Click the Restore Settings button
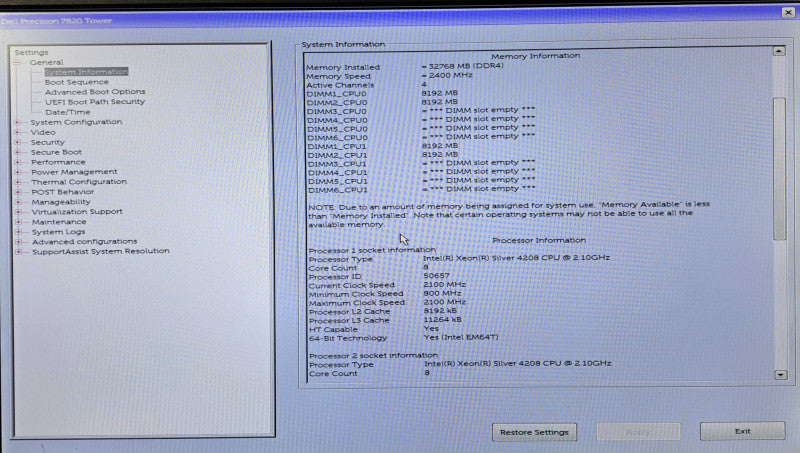The image size is (800, 453). pos(534,432)
